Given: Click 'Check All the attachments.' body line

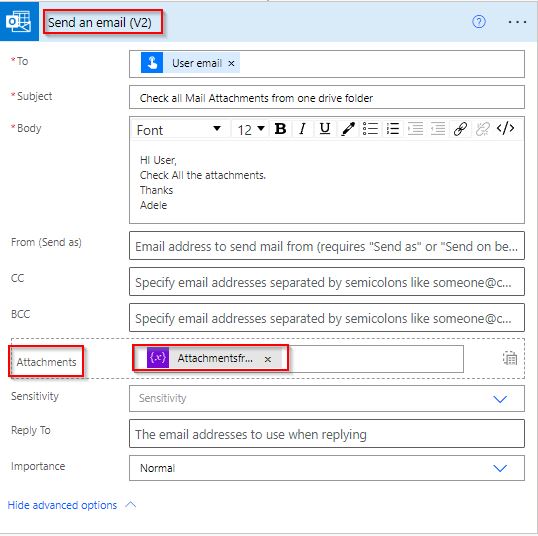Looking at the screenshot, I should 202,175.
